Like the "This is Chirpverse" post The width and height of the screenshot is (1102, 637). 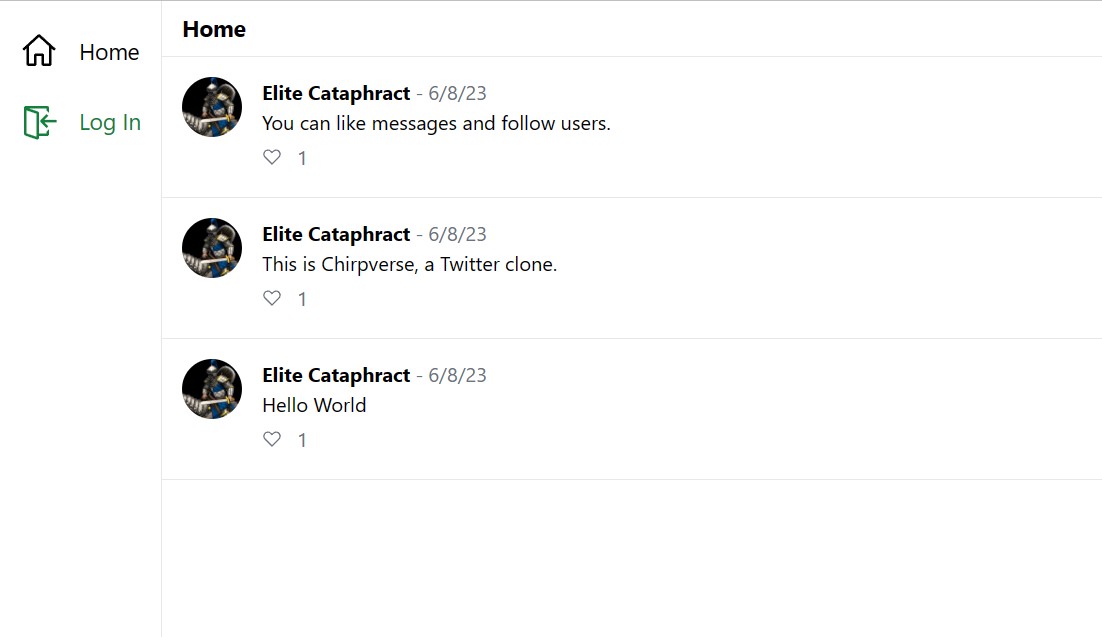coord(272,298)
